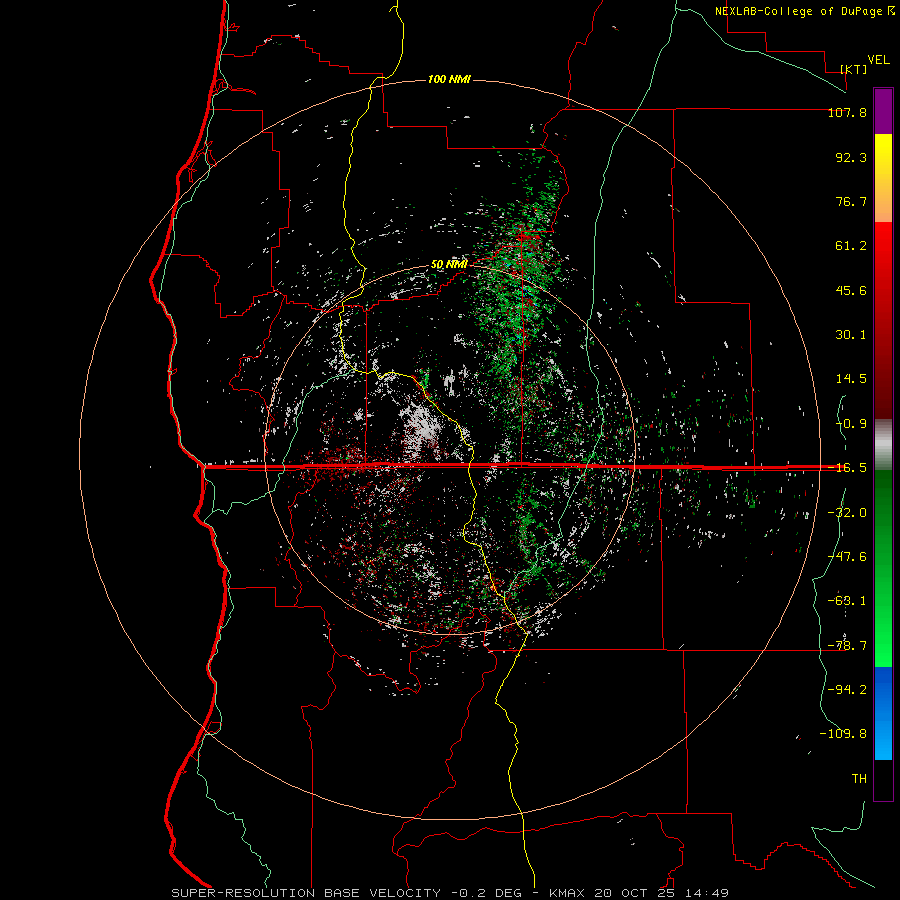Click the 45.6 value on the velocity scale

[851, 290]
